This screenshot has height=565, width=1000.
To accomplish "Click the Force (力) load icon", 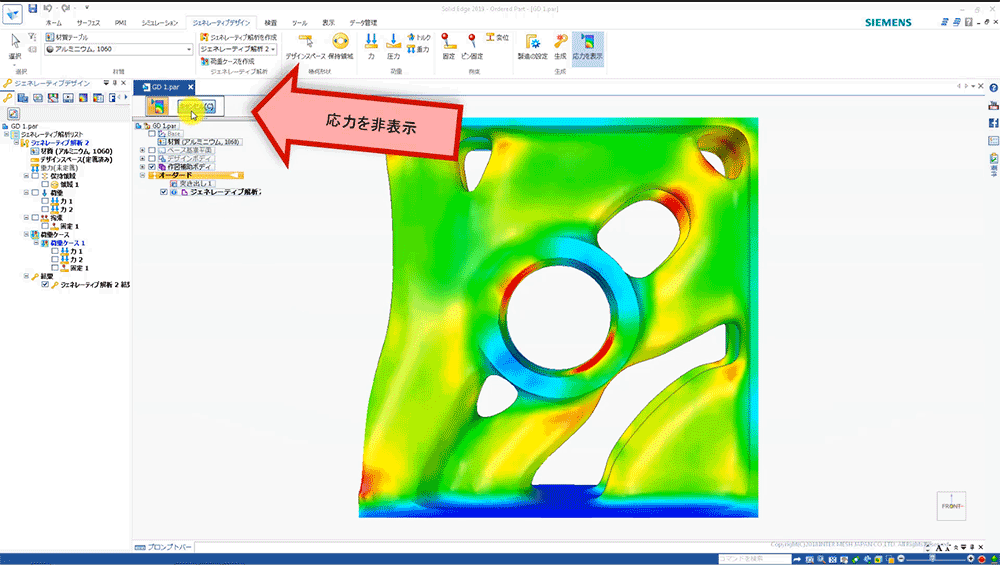I will [x=371, y=44].
